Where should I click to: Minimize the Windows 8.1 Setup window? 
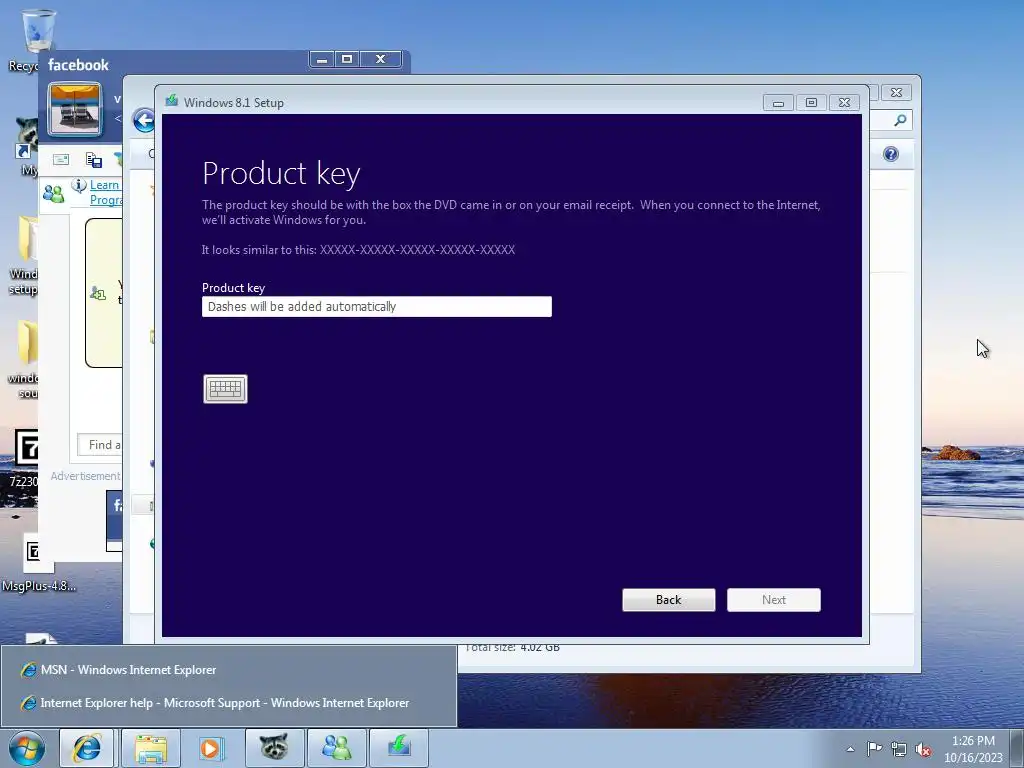coord(778,103)
